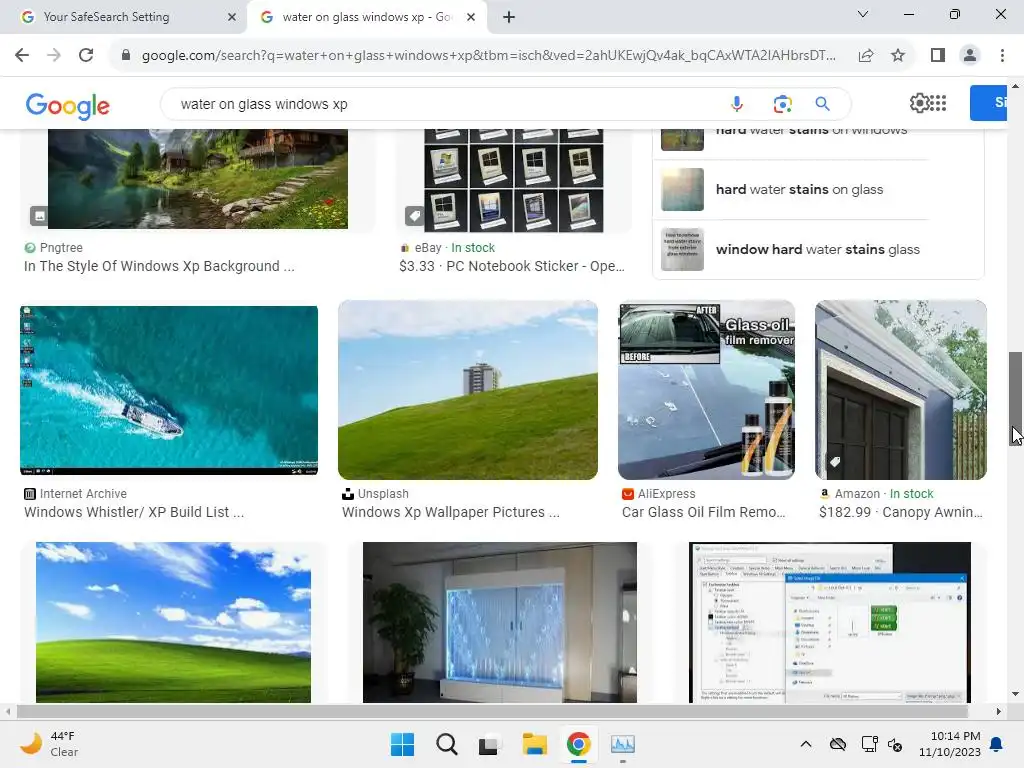Screen dimensions: 1024x768
Task: Click the padlock site info icon
Action: 126,56
